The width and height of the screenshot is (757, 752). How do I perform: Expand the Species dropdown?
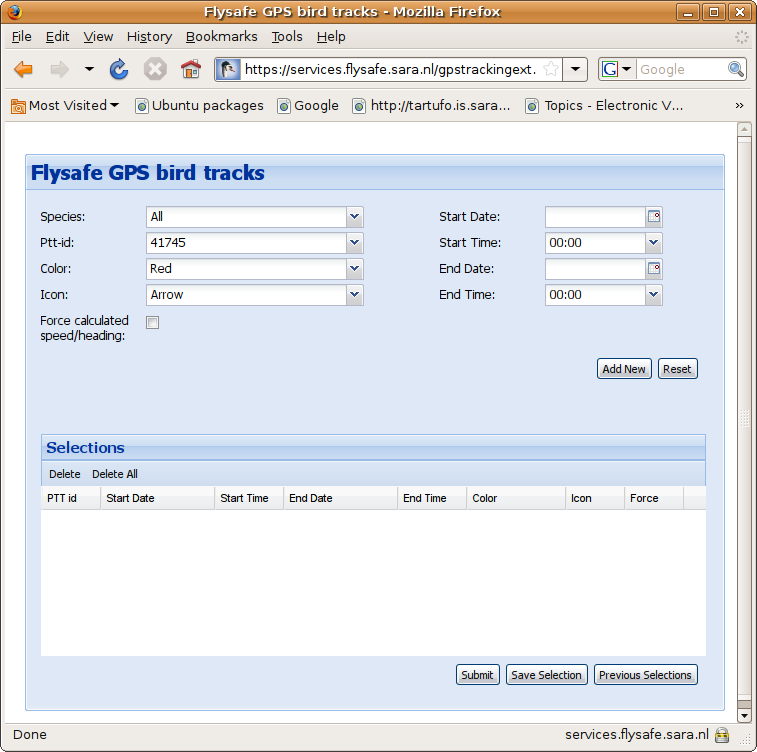pos(354,217)
